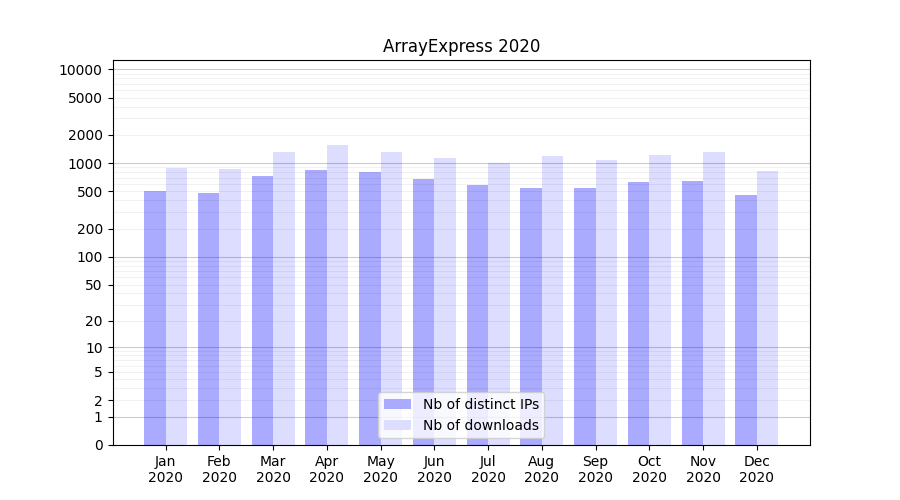Click the 'Nb of downloads' legend swatch
The width and height of the screenshot is (900, 500).
pos(397,426)
